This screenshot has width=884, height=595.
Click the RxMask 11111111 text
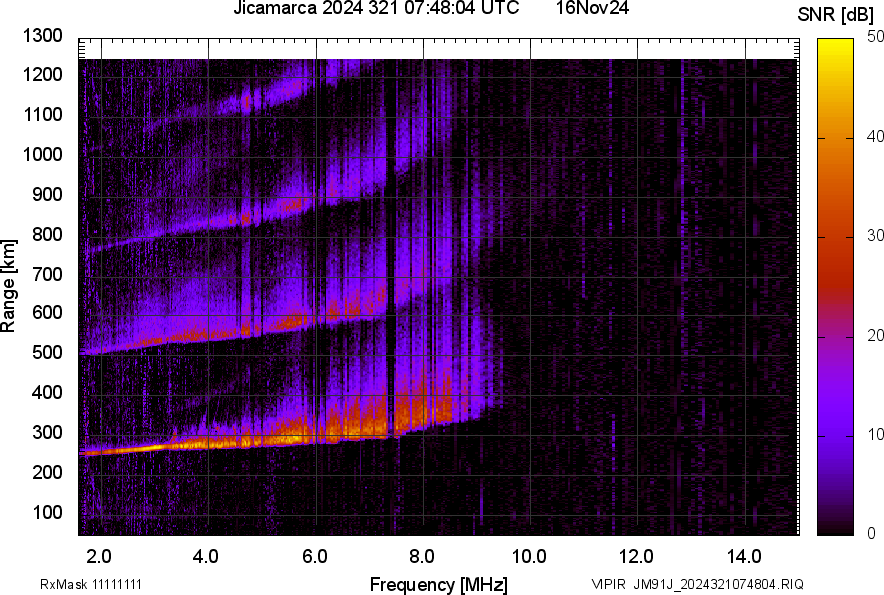click(x=91, y=584)
